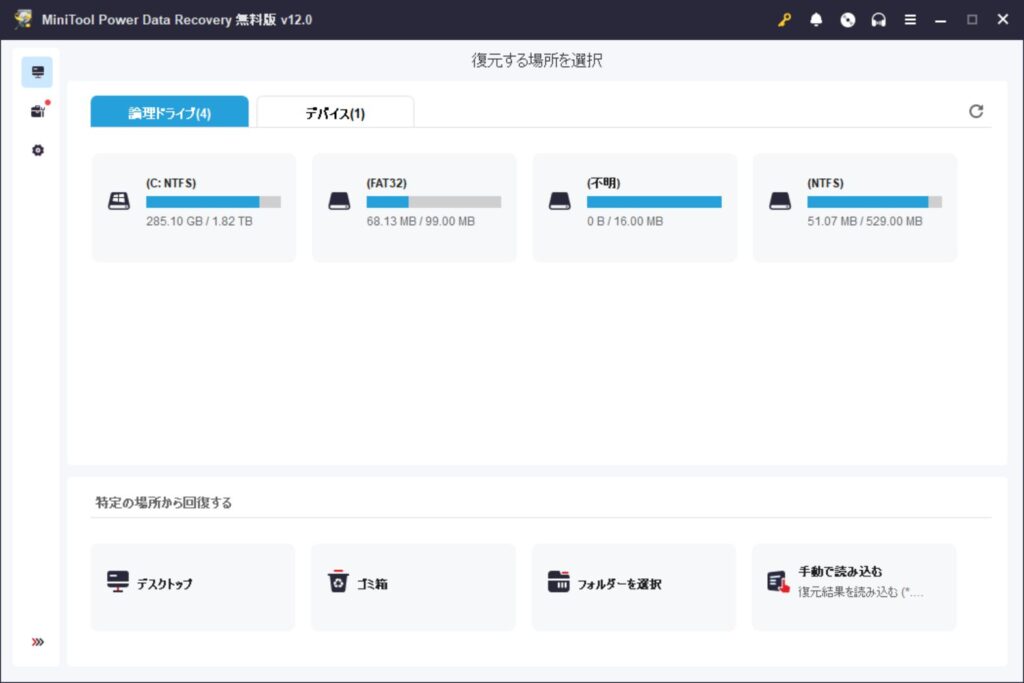Click the "51.07 MB / 529.00 MB" text
The image size is (1024, 683).
(x=865, y=221)
